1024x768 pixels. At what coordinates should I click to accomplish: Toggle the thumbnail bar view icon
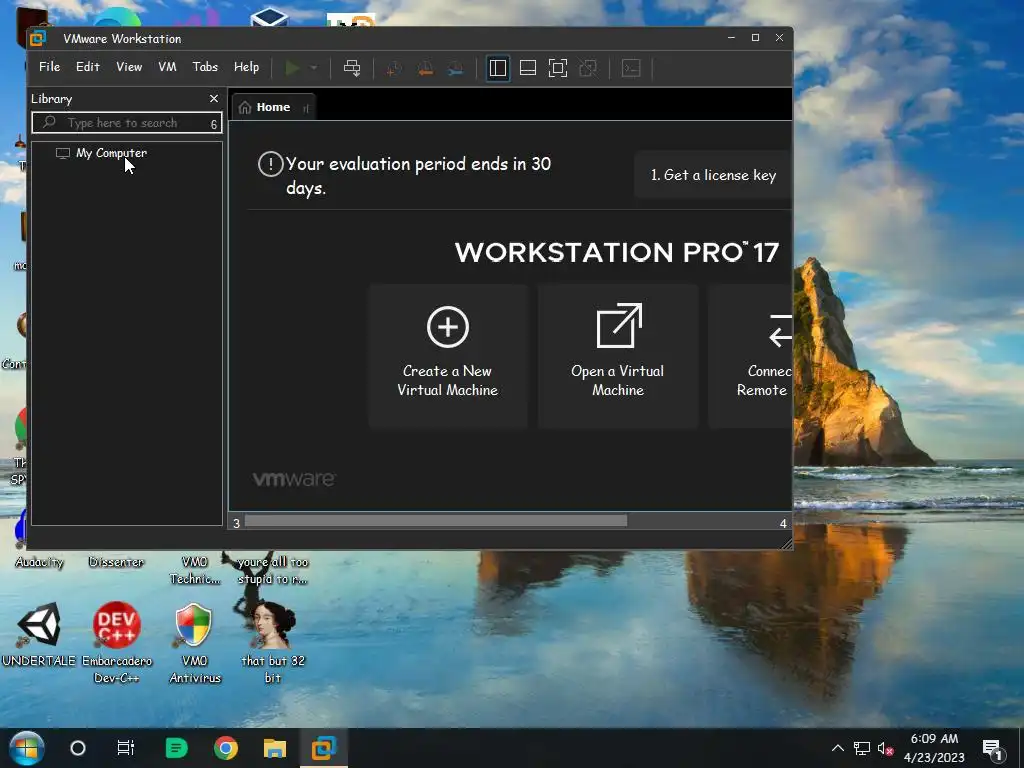pyautogui.click(x=528, y=68)
